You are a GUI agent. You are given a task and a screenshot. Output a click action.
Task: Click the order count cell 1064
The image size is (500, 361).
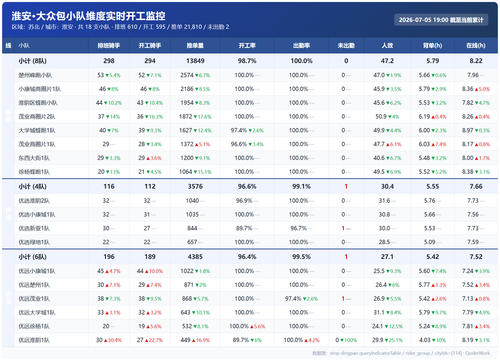coord(185,172)
